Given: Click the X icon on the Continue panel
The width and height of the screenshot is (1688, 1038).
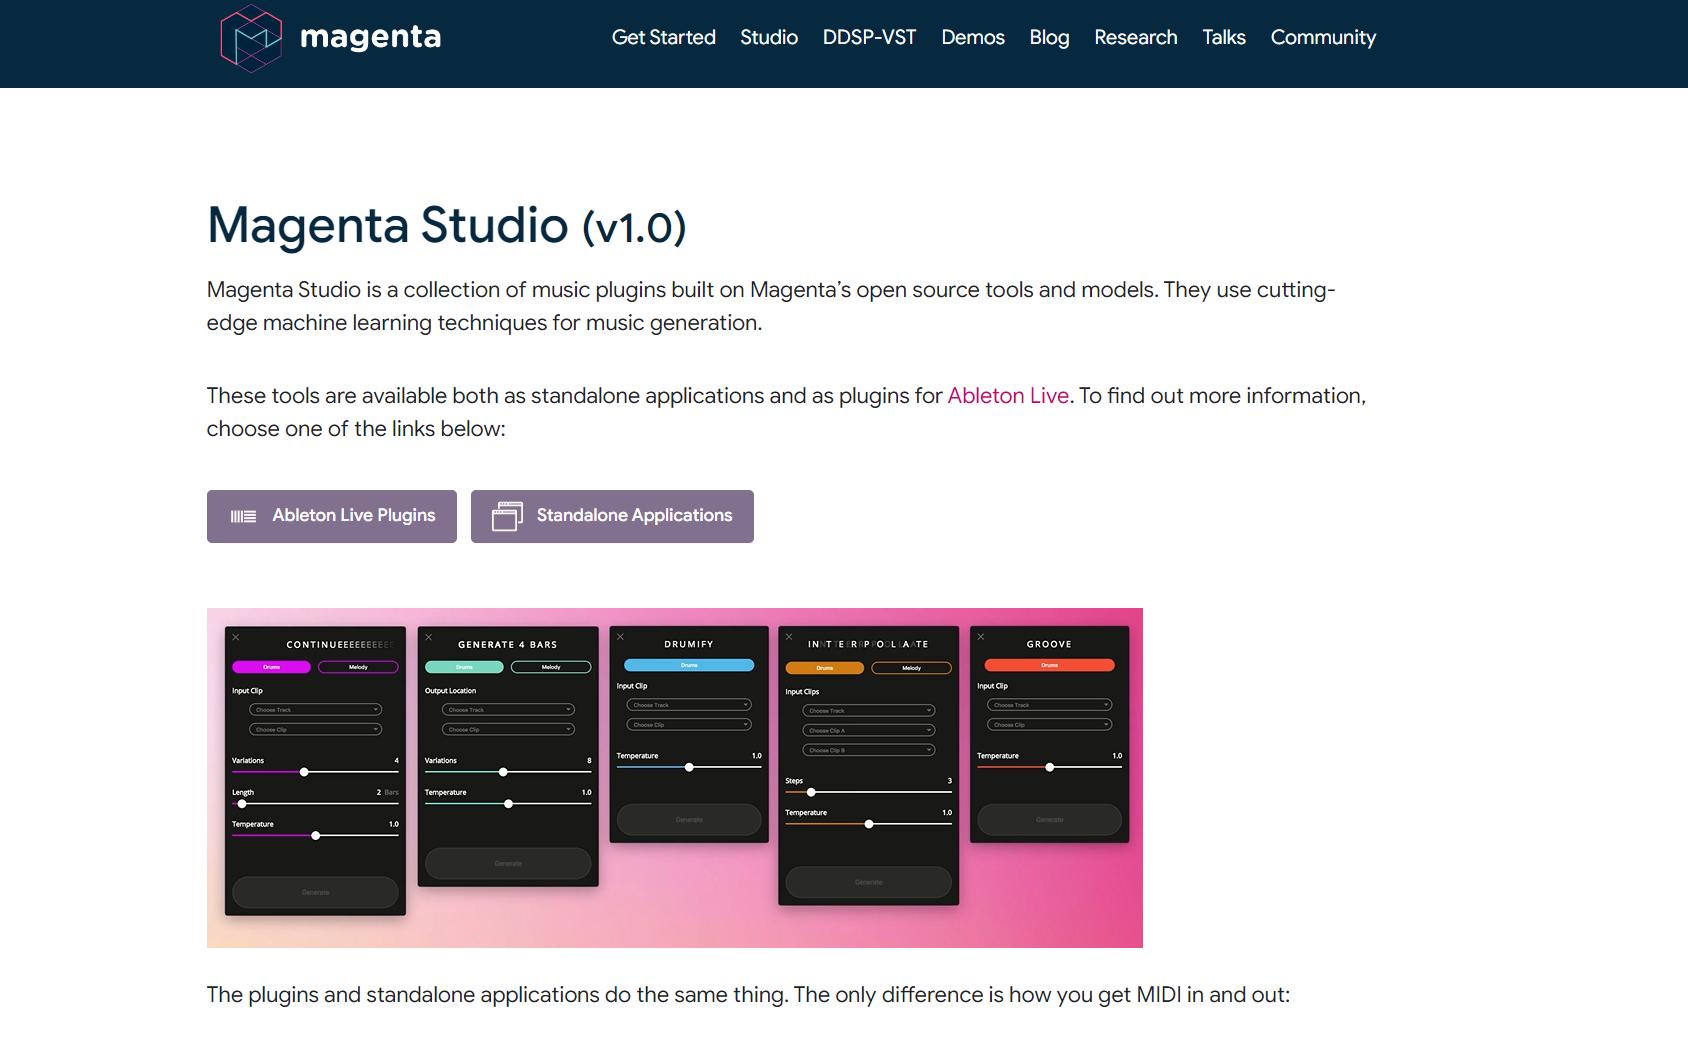Looking at the screenshot, I should coord(236,637).
